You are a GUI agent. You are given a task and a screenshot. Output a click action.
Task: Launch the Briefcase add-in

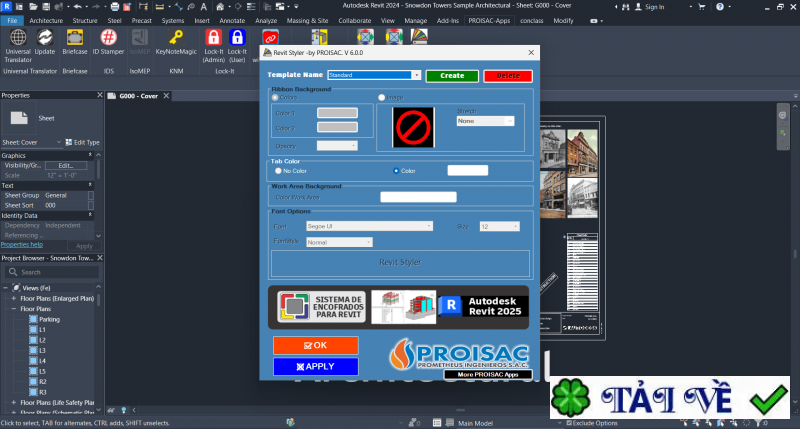[74, 42]
